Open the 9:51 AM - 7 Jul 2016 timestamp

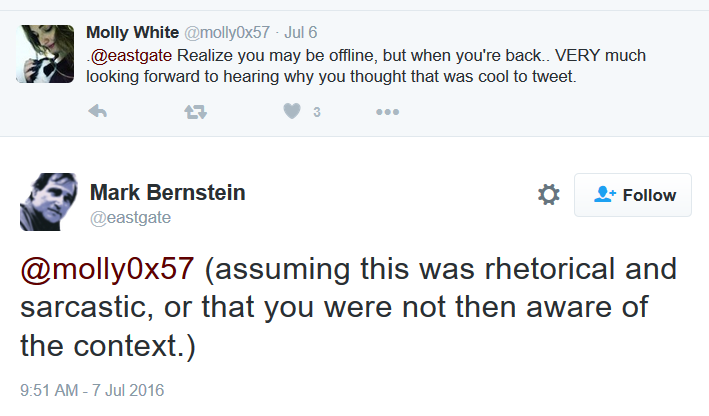[92, 390]
